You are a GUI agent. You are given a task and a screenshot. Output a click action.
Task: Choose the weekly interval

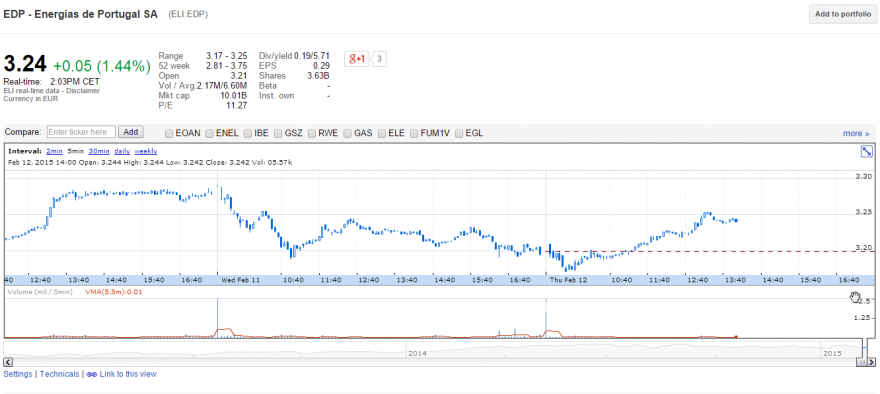click(146, 152)
